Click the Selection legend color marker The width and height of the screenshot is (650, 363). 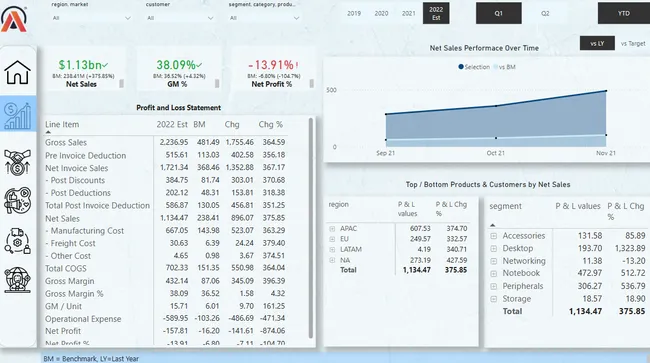coord(461,67)
